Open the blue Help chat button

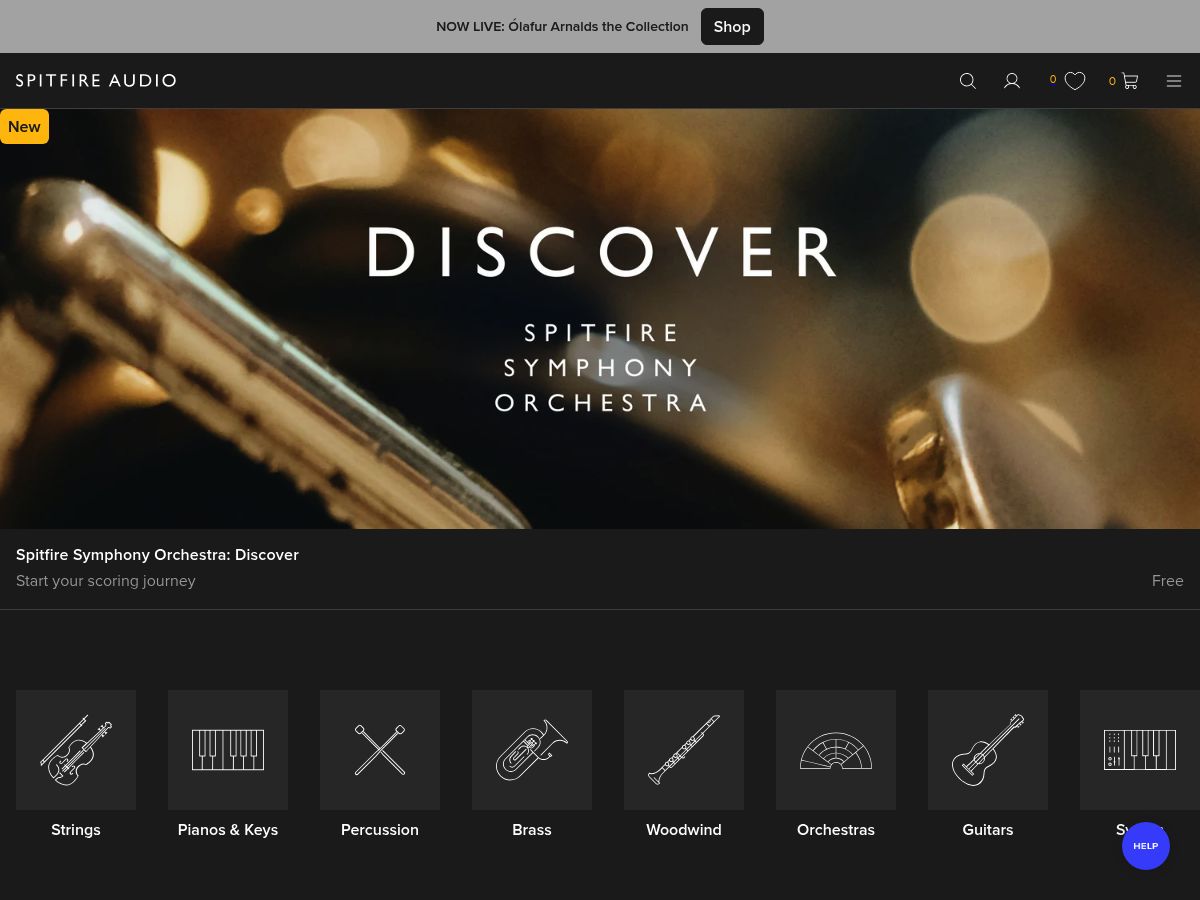1146,846
